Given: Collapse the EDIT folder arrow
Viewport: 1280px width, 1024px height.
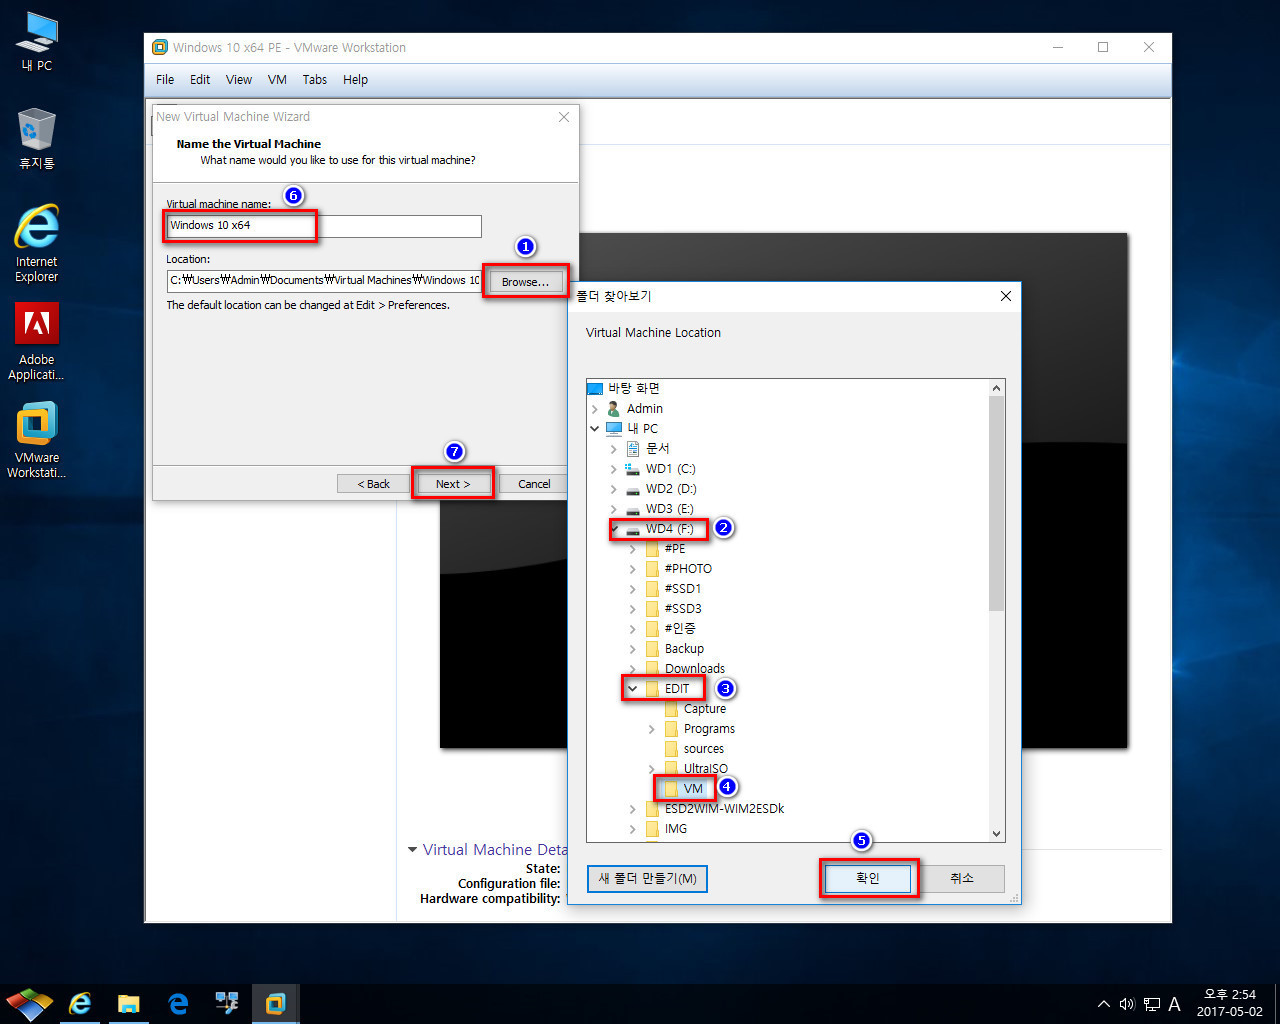Looking at the screenshot, I should [x=632, y=688].
